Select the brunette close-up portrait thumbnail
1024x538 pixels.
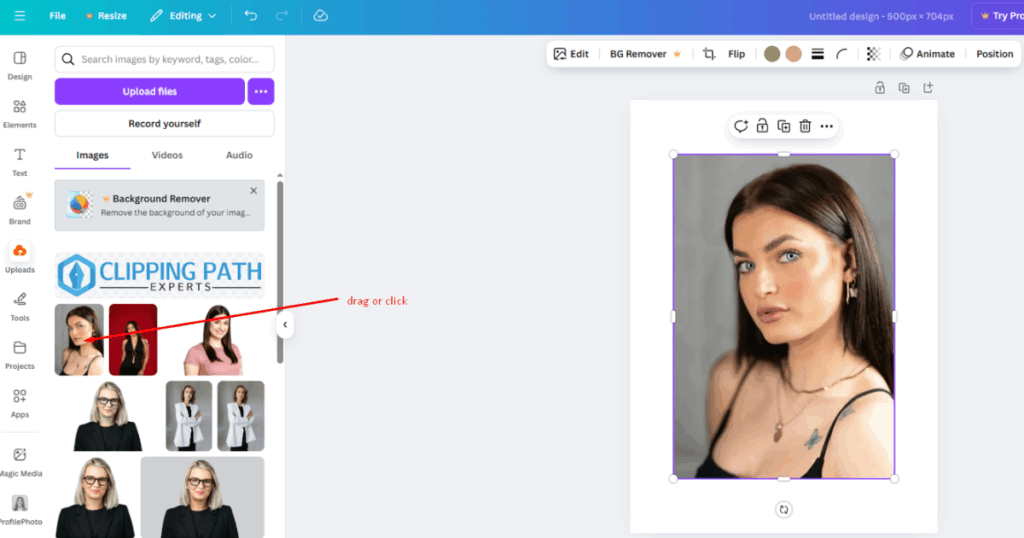(79, 340)
